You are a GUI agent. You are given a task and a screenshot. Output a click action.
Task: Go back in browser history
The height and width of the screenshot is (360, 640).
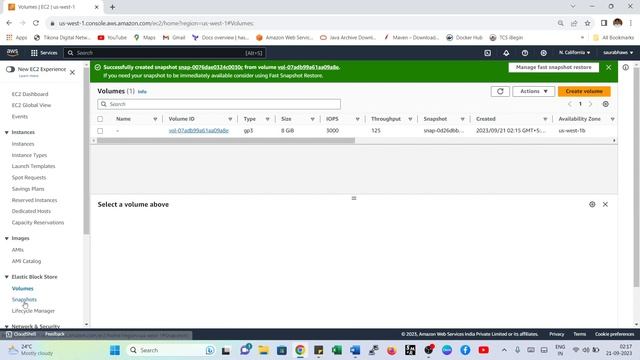click(9, 23)
